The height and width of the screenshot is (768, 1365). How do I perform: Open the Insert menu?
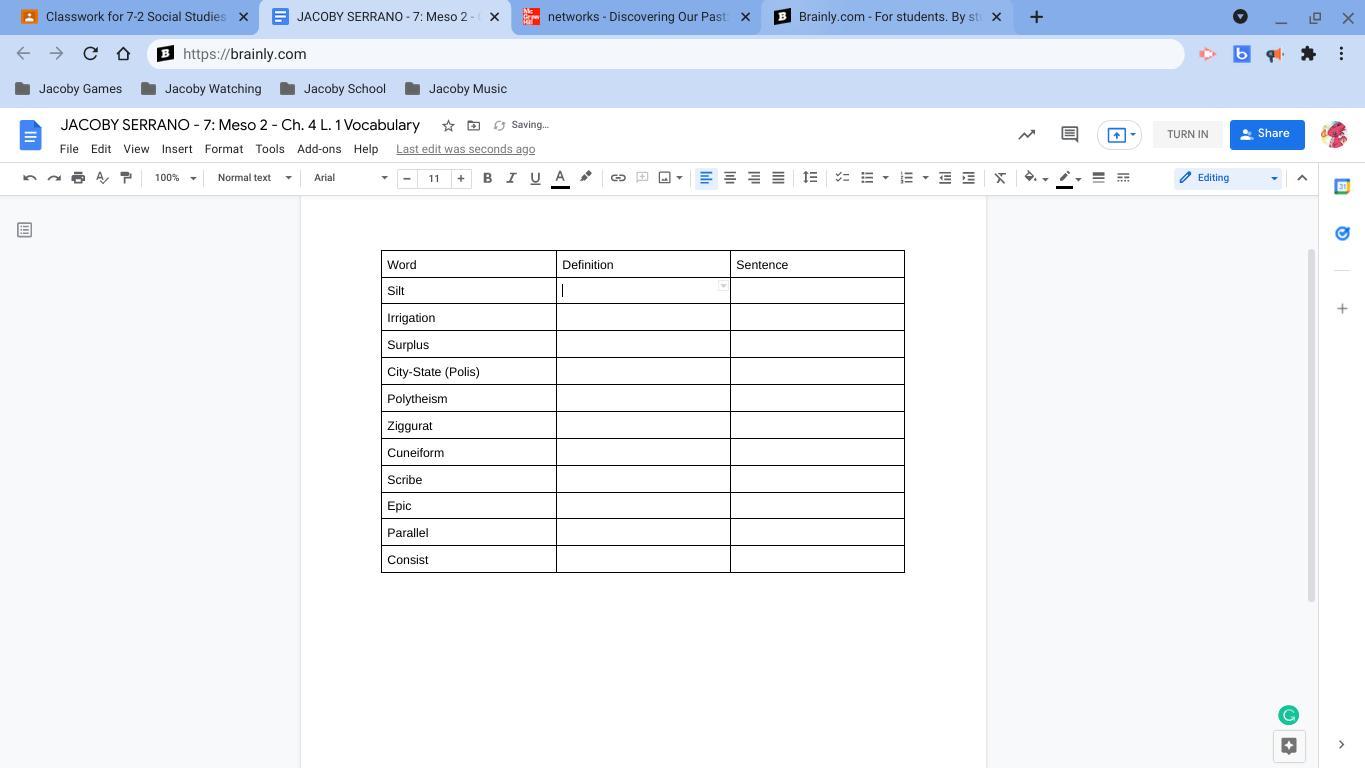point(176,149)
